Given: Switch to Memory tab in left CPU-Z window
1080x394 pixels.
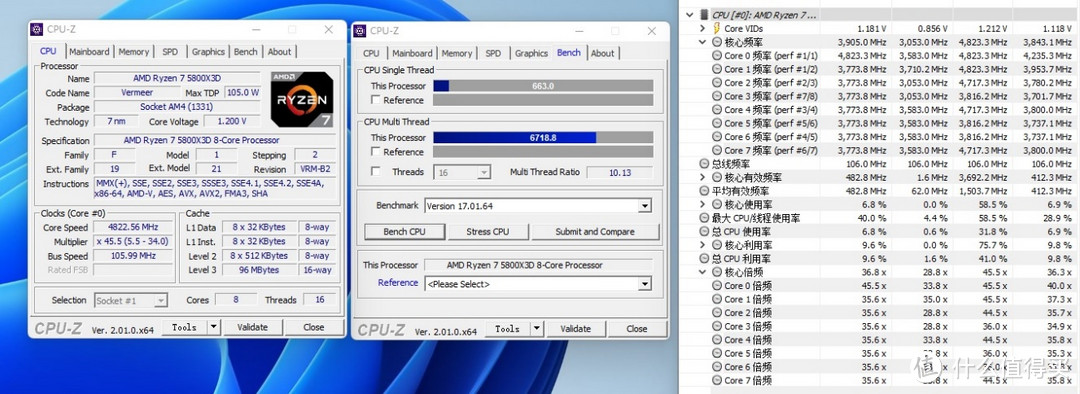Looking at the screenshot, I should tap(134, 52).
